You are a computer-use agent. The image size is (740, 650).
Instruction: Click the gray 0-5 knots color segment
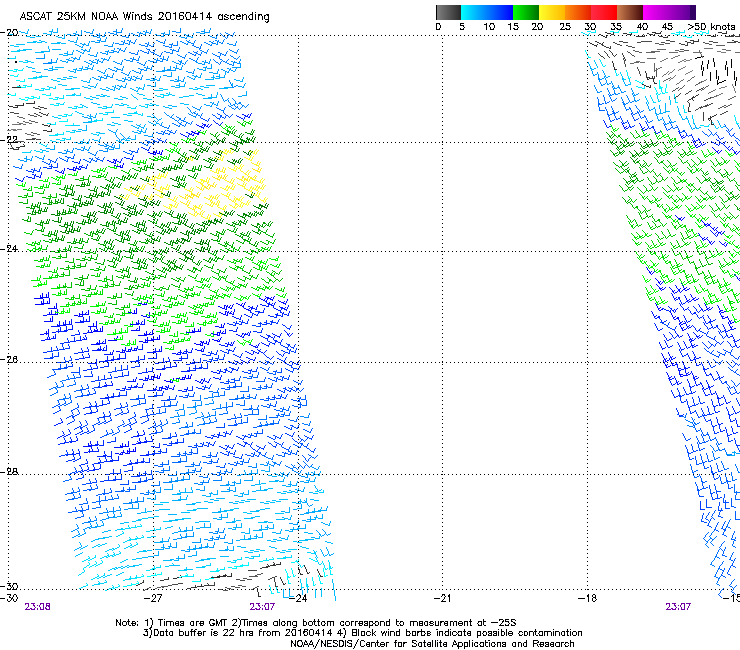pyautogui.click(x=448, y=12)
